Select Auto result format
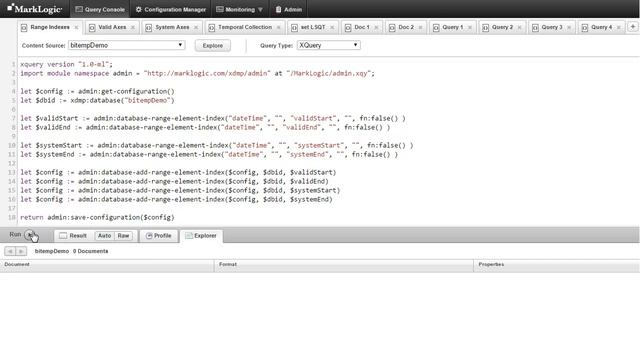The image size is (640, 360). coord(104,236)
